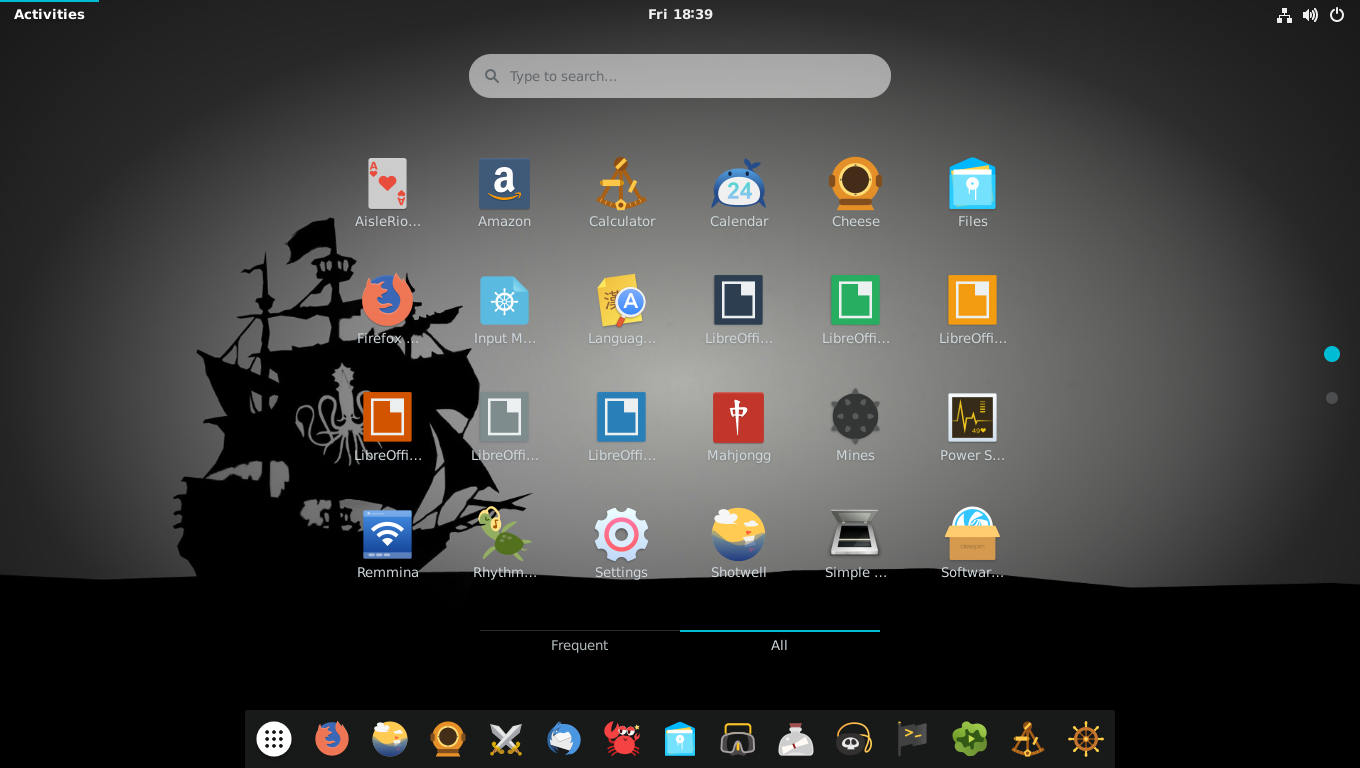Launch Cheese from the app grid
Image resolution: width=1360 pixels, height=768 pixels.
(x=856, y=193)
